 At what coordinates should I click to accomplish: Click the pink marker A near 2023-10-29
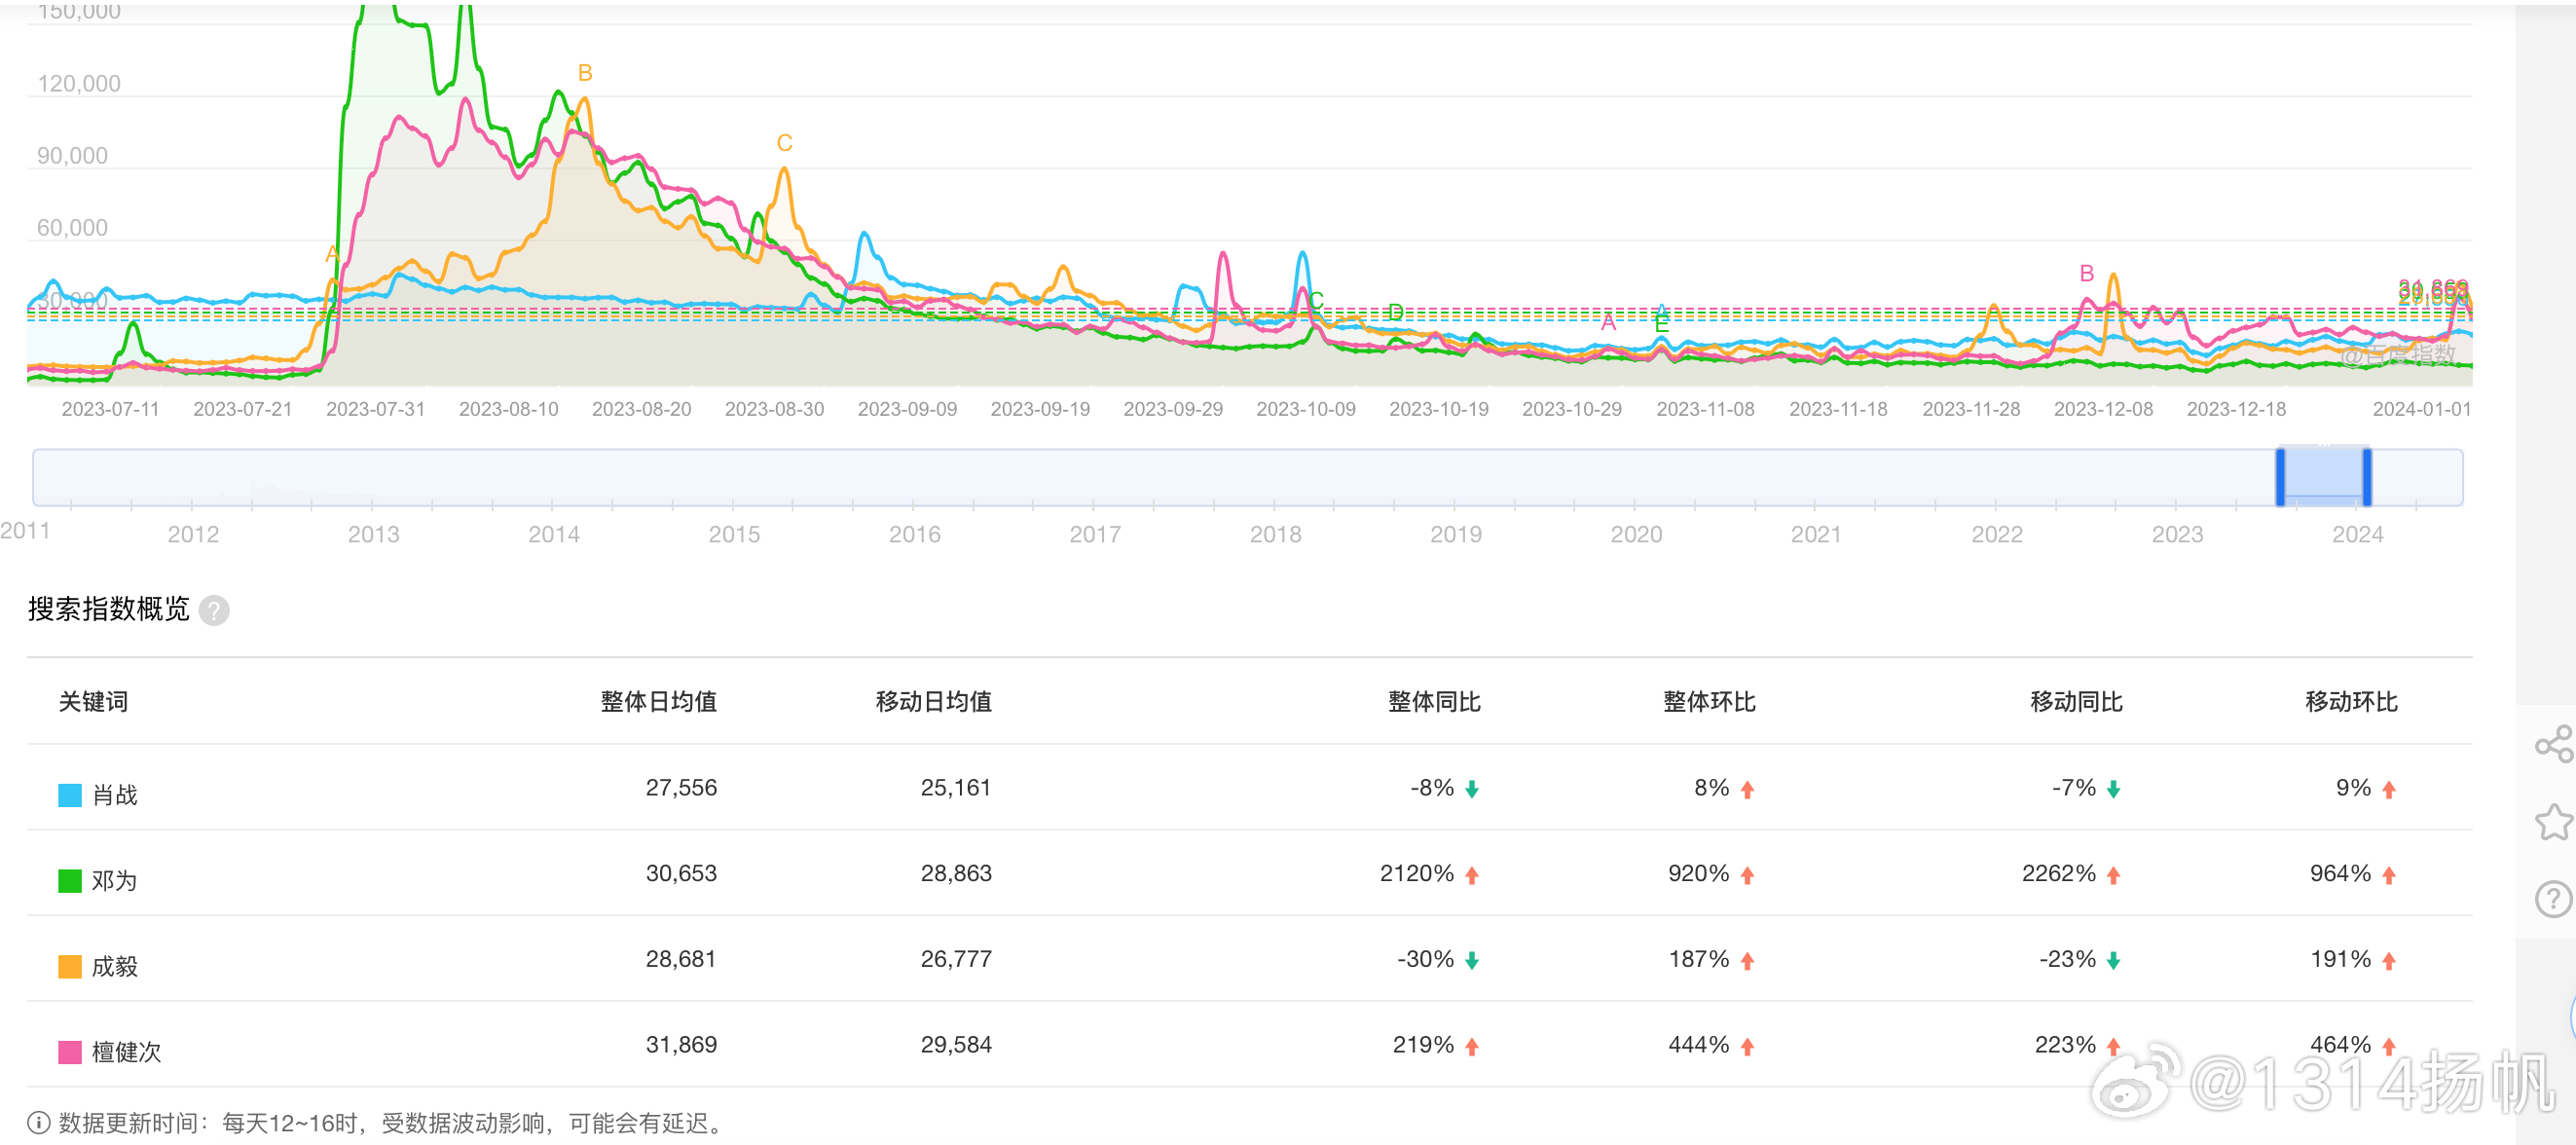1609,322
